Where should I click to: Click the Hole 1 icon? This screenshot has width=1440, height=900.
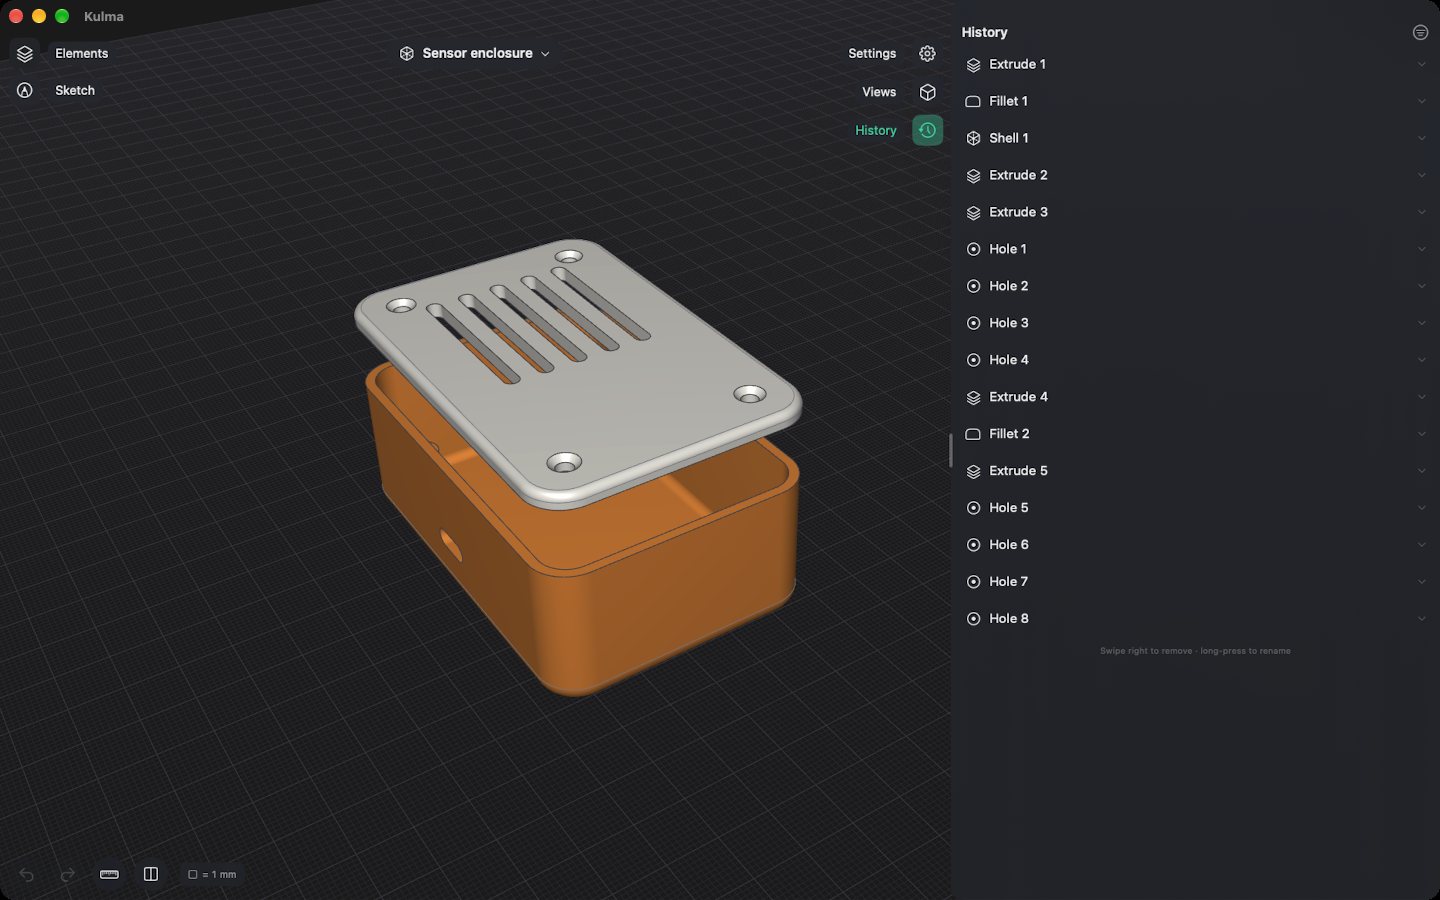973,250
